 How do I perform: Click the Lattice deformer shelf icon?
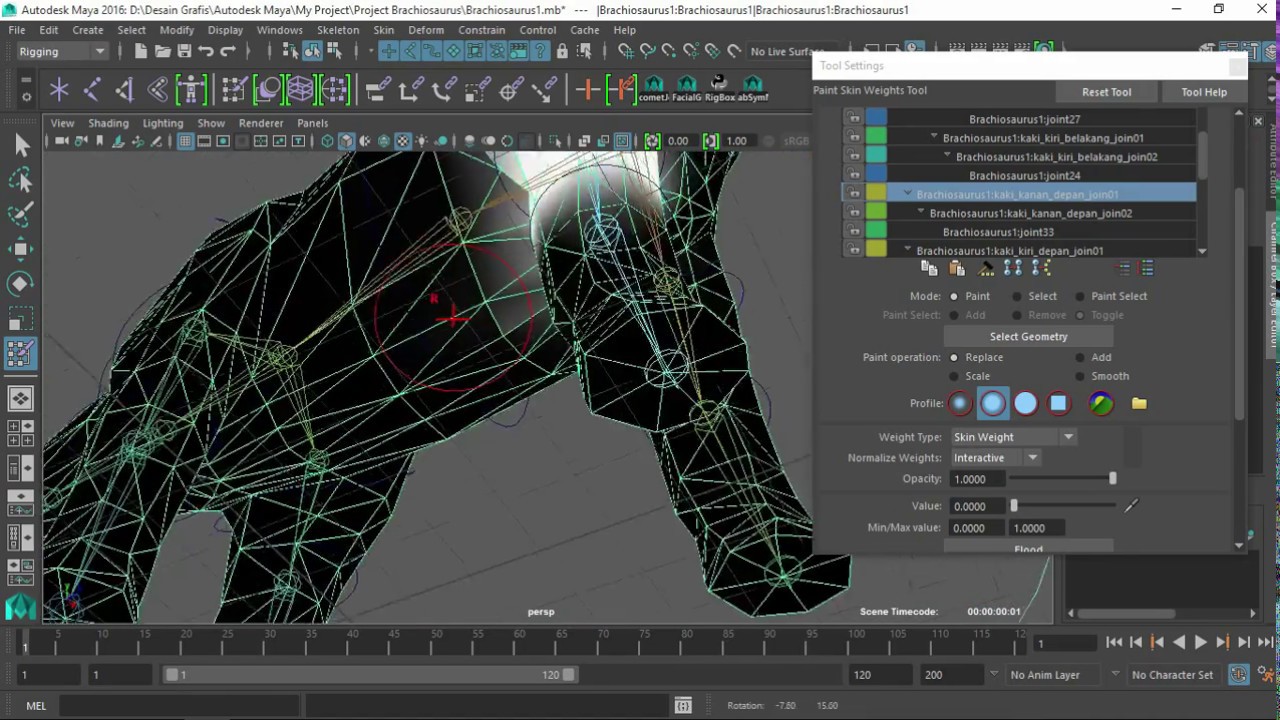click(x=301, y=90)
